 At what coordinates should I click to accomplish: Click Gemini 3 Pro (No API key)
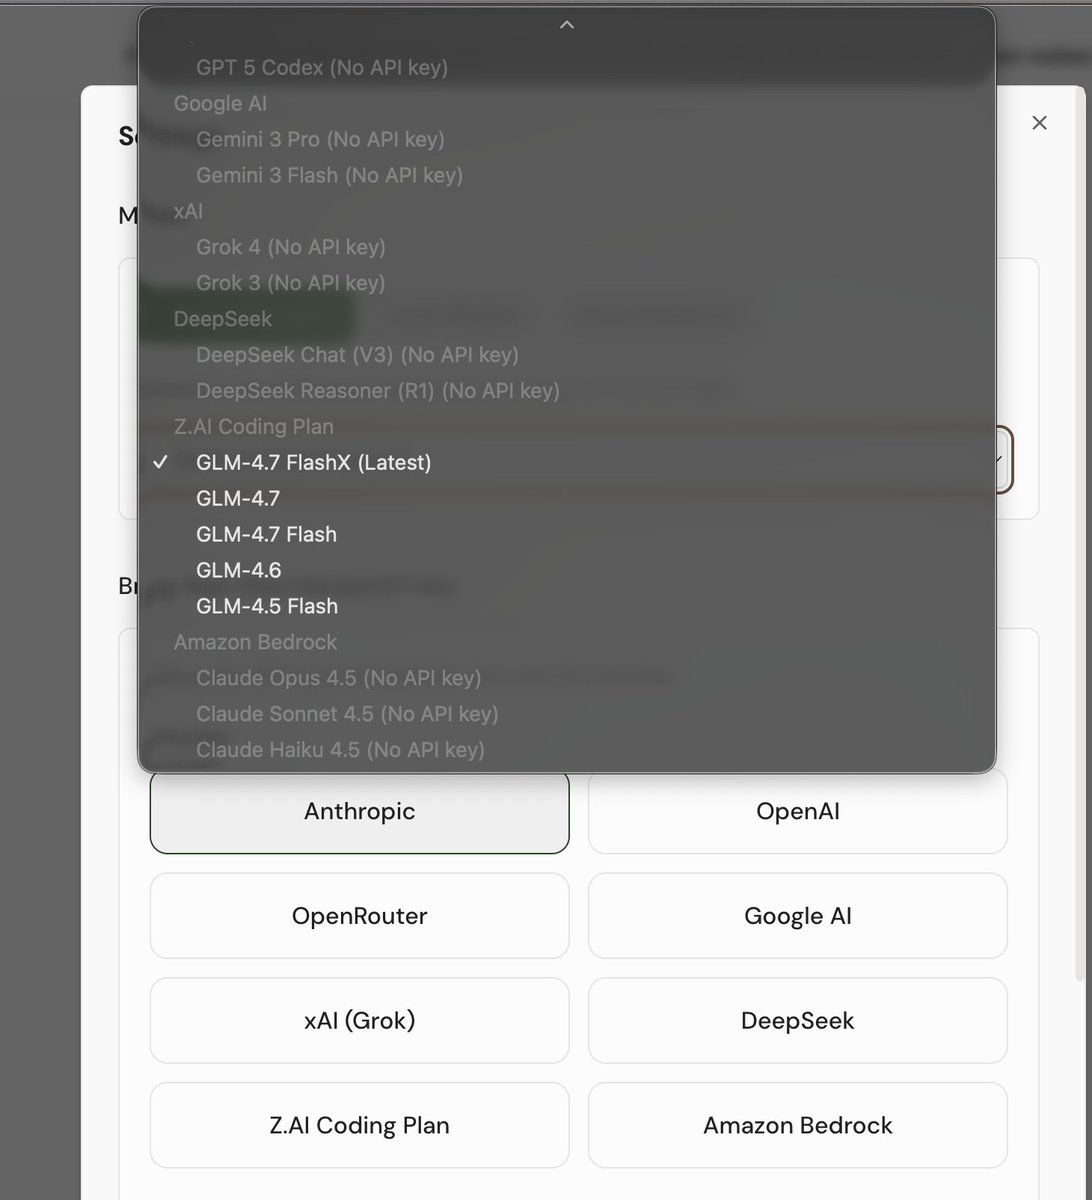[566, 139]
